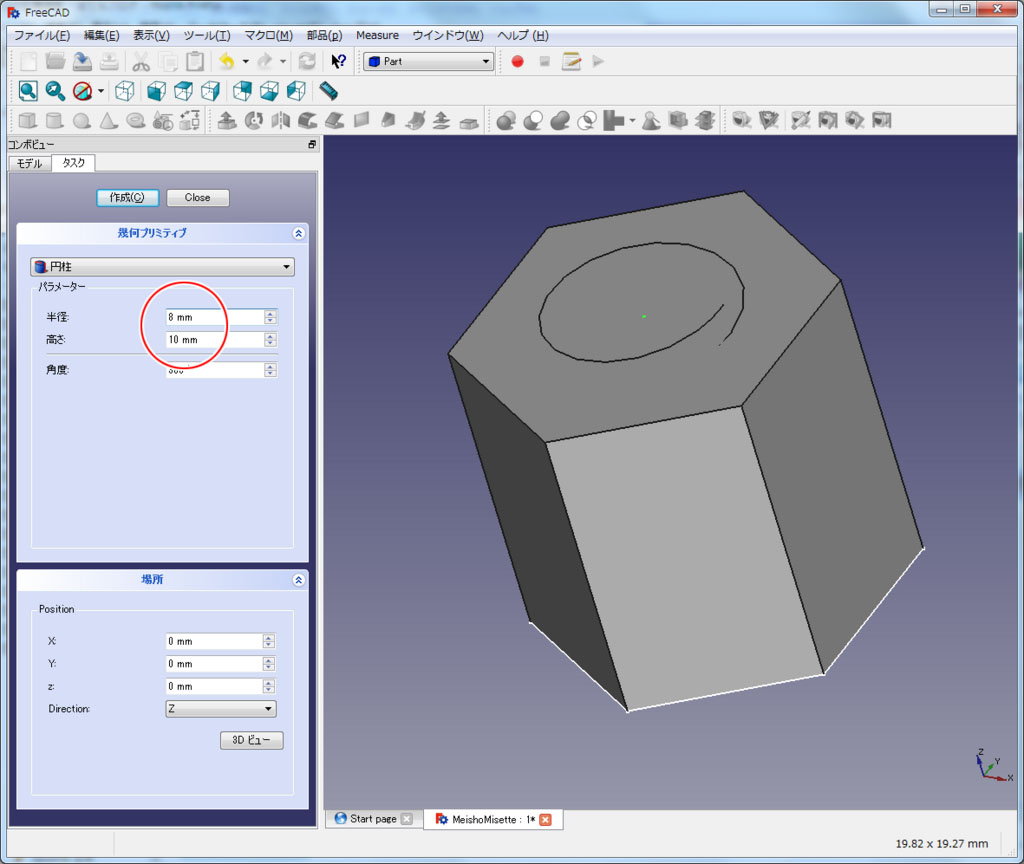
Task: Open the マクロ(M) menu
Action: coord(268,35)
